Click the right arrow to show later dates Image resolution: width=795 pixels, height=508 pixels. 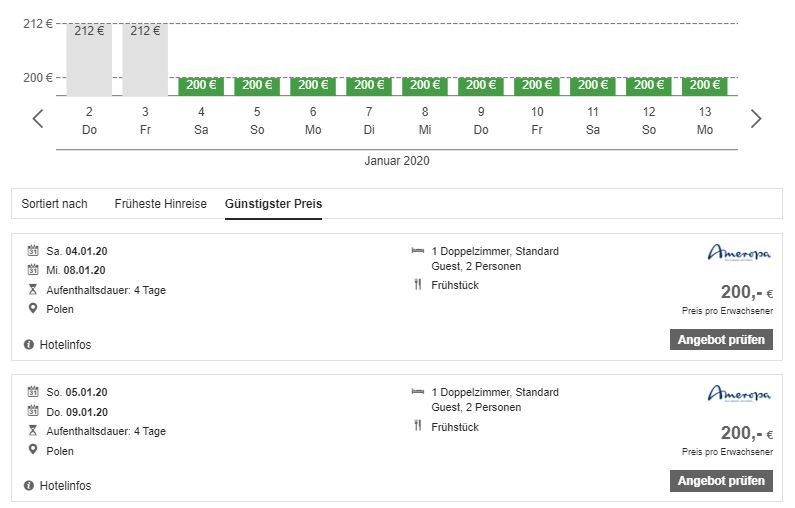pyautogui.click(x=756, y=119)
